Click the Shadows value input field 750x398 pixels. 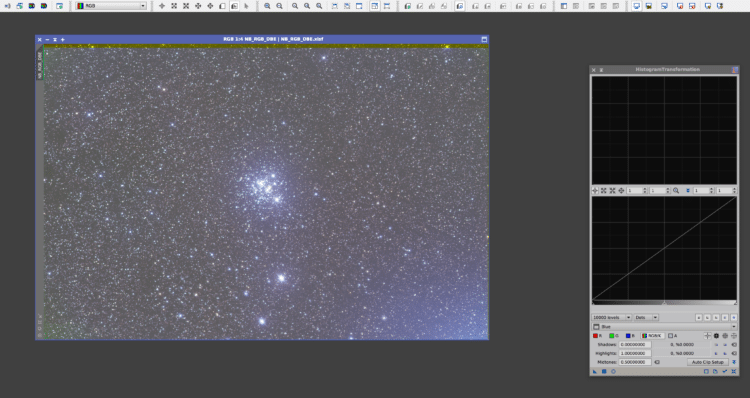[x=634, y=344]
